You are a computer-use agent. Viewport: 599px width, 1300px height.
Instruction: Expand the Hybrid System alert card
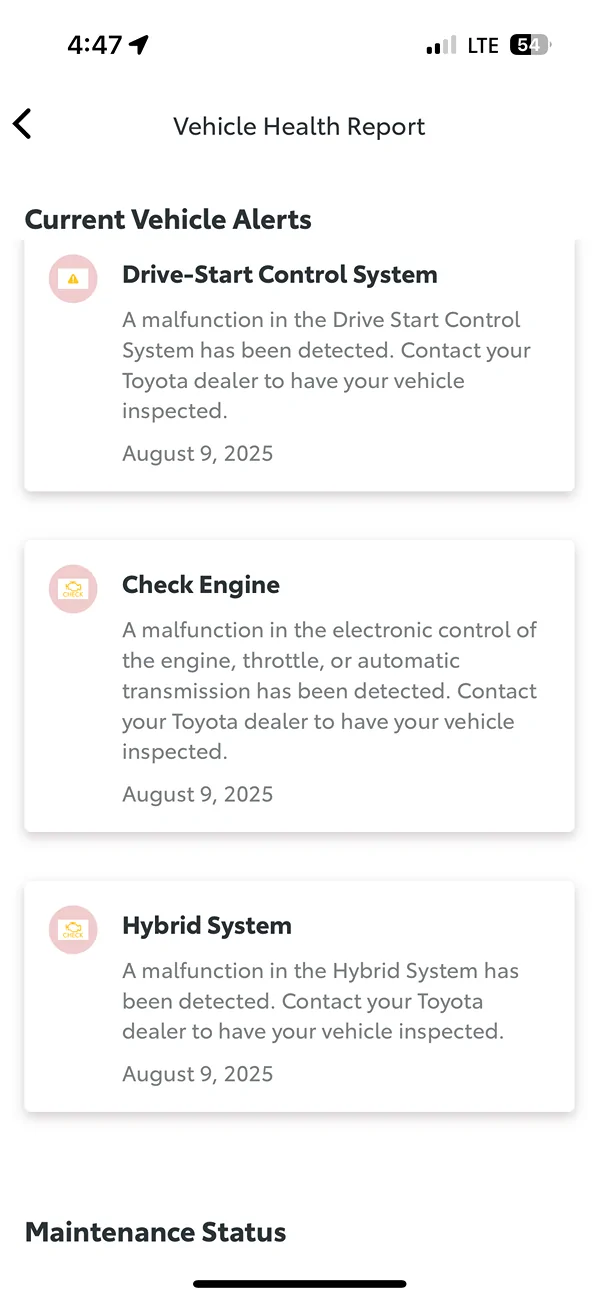[299, 997]
